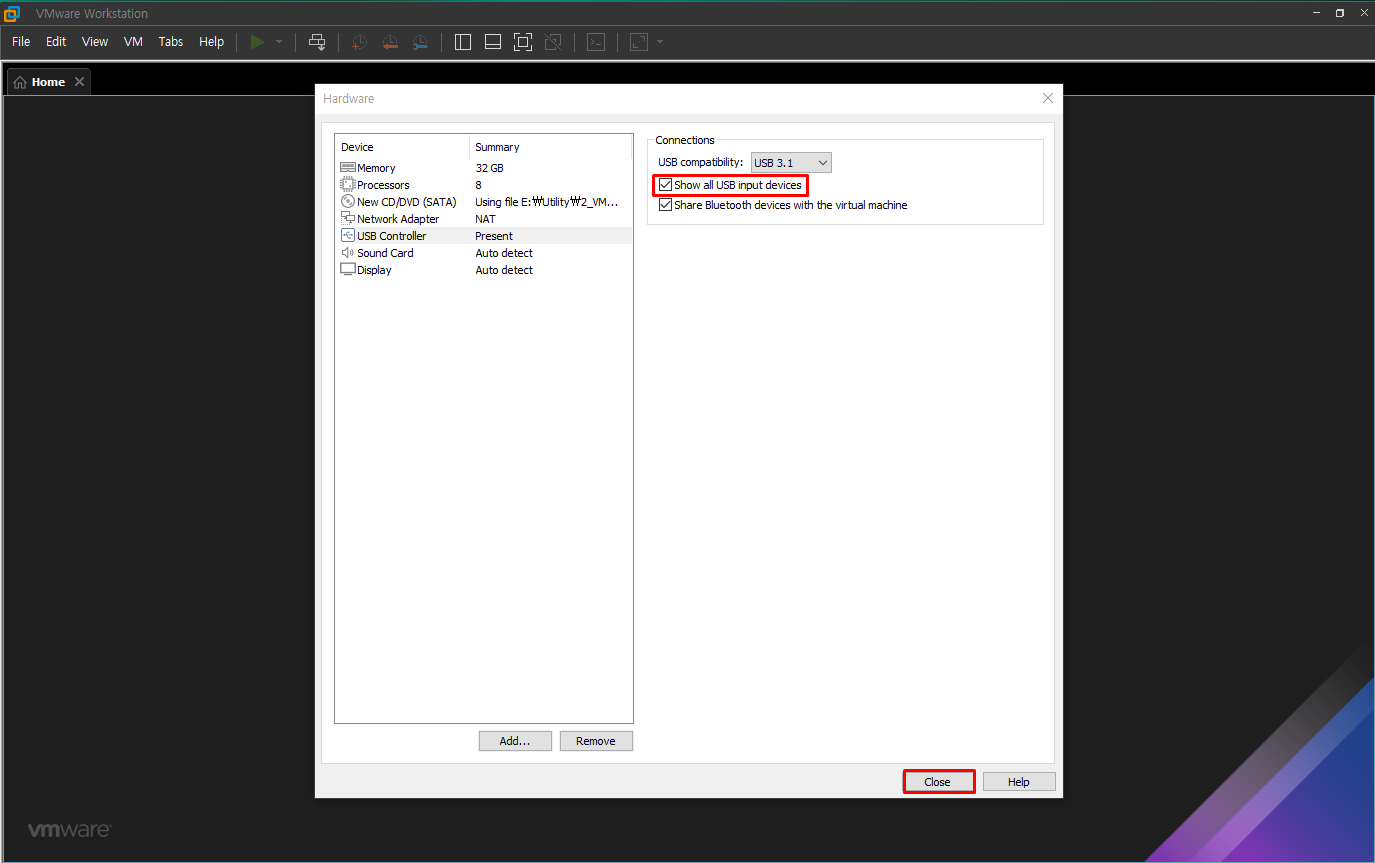Click the VMware Workstation title bar logo
The width and height of the screenshot is (1375, 863).
[12, 13]
